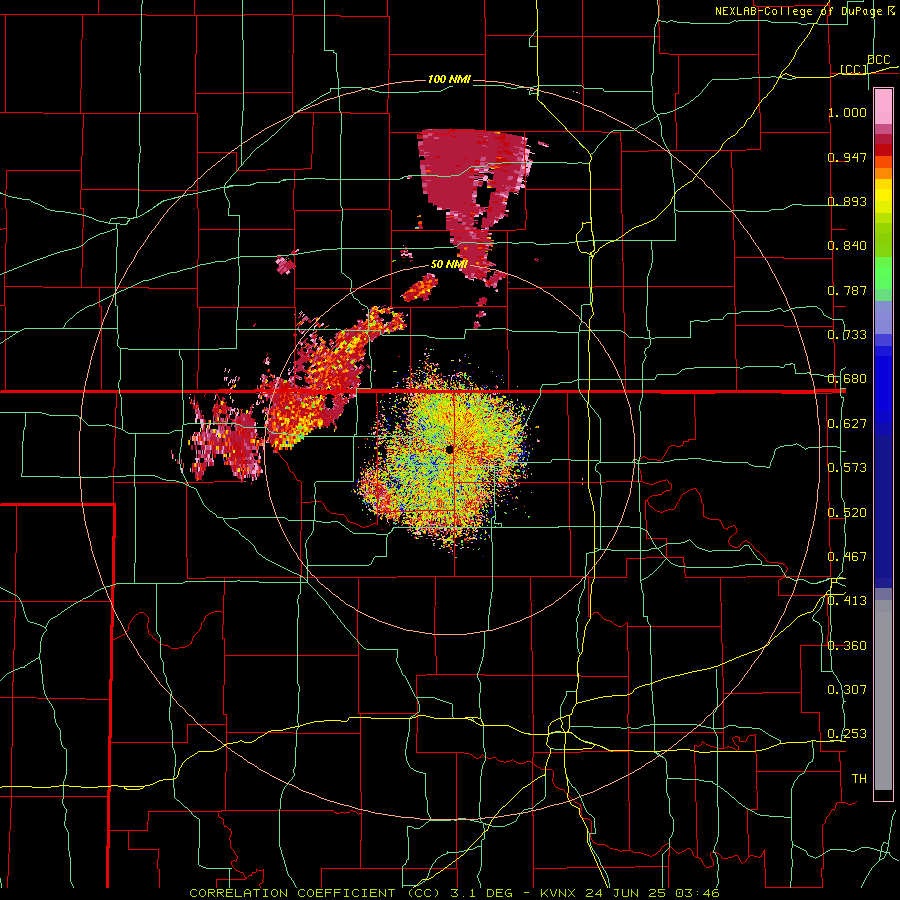This screenshot has height=900, width=900.
Task: Select the 0.360 scale value
Action: pyautogui.click(x=847, y=646)
